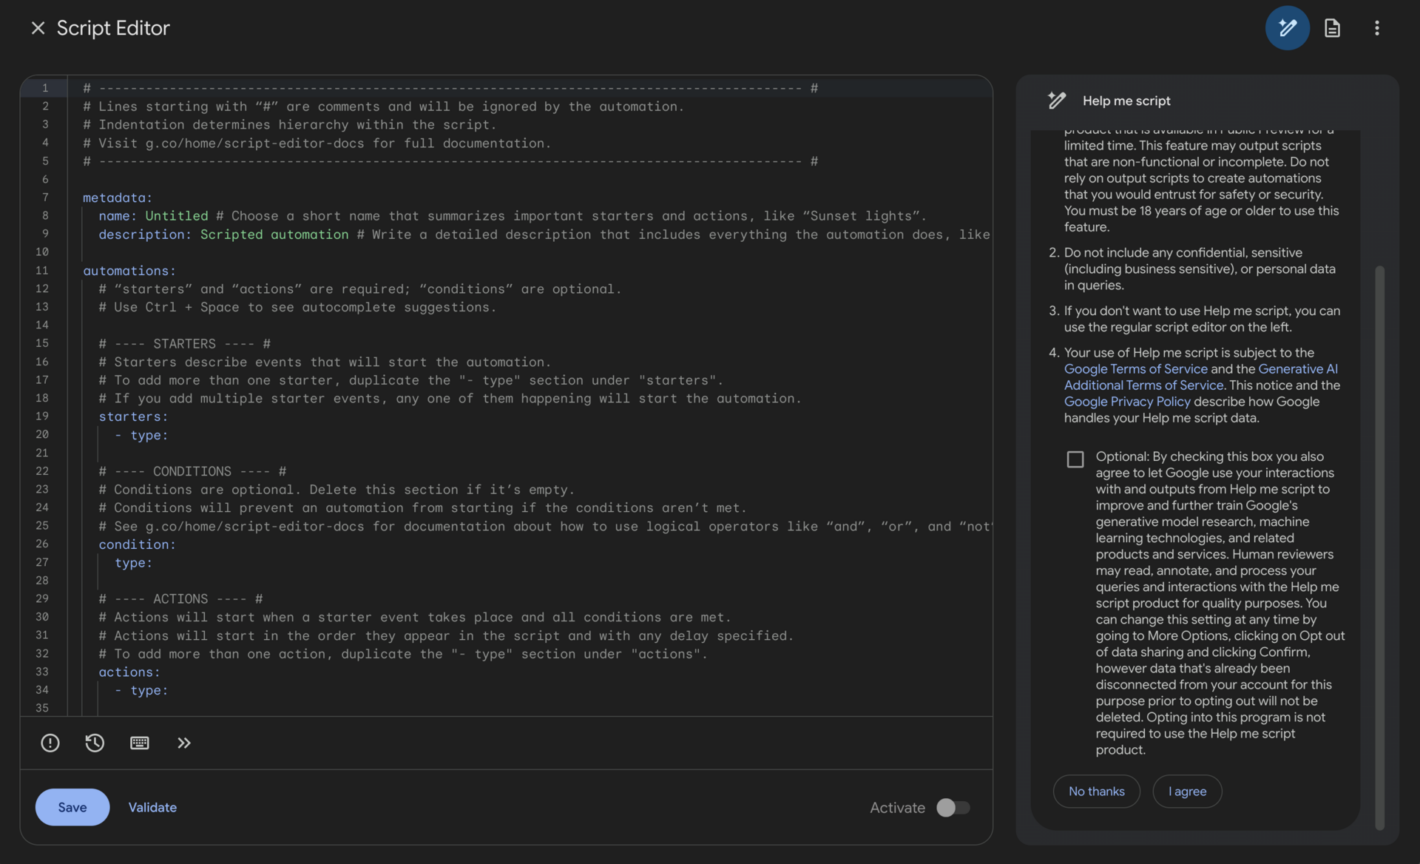This screenshot has width=1420, height=864.
Task: Open the Google Terms of Service link
Action: (1135, 368)
